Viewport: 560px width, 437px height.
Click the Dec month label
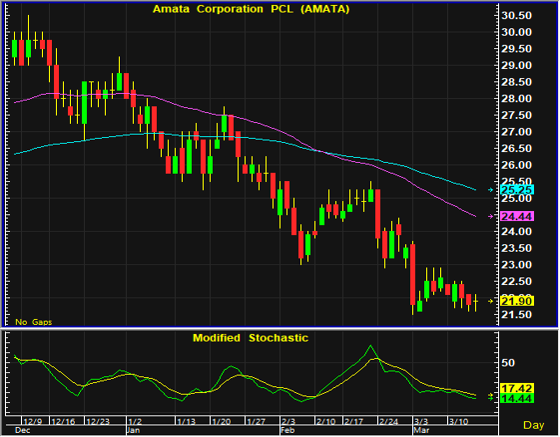click(22, 431)
